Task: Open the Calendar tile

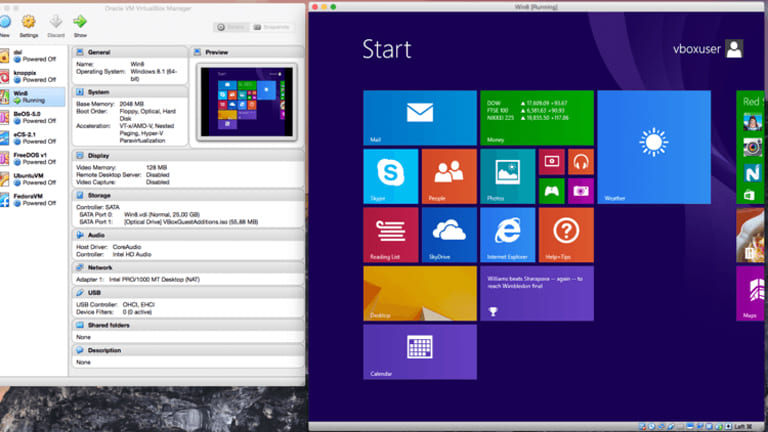Action: click(x=420, y=352)
